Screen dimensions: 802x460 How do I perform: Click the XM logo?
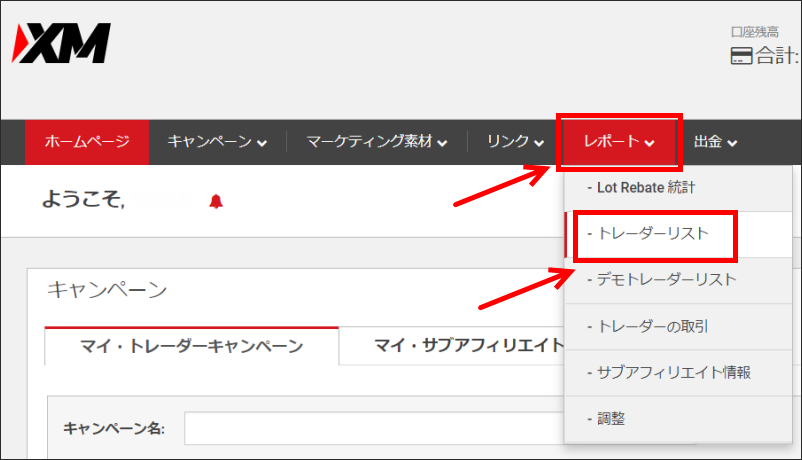[61, 43]
